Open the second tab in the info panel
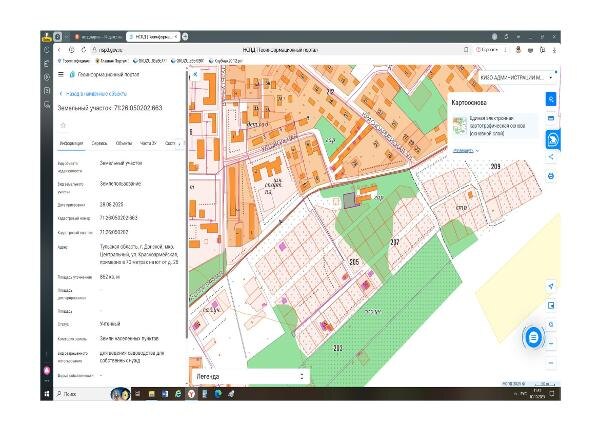The width and height of the screenshot is (600, 424). (x=99, y=144)
